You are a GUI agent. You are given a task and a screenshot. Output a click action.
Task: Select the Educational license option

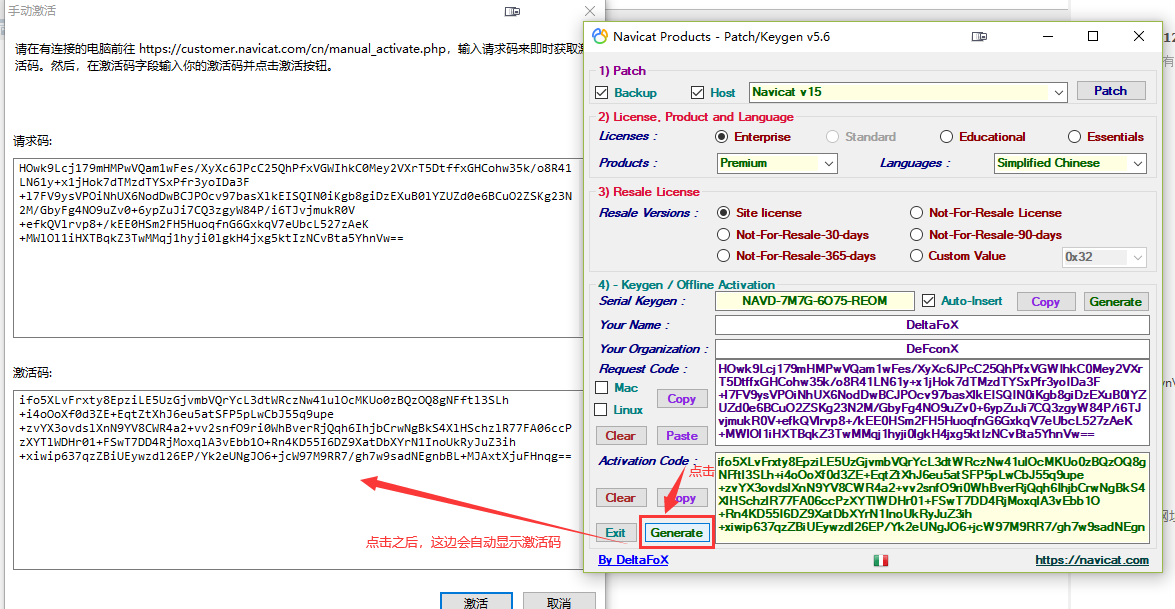coord(946,136)
